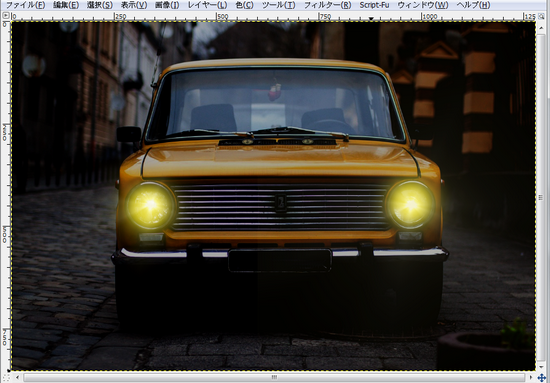Open the 色(C) menu

(x=244, y=5)
